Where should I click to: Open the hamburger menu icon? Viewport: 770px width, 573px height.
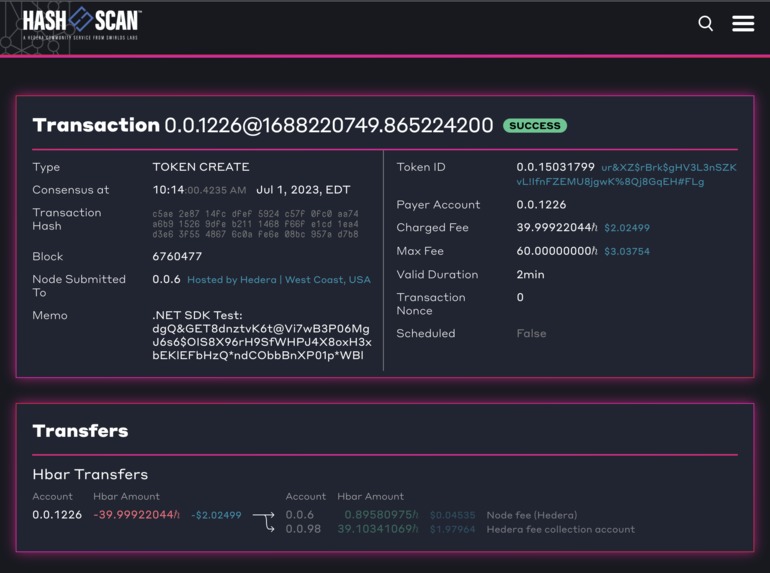(x=743, y=23)
